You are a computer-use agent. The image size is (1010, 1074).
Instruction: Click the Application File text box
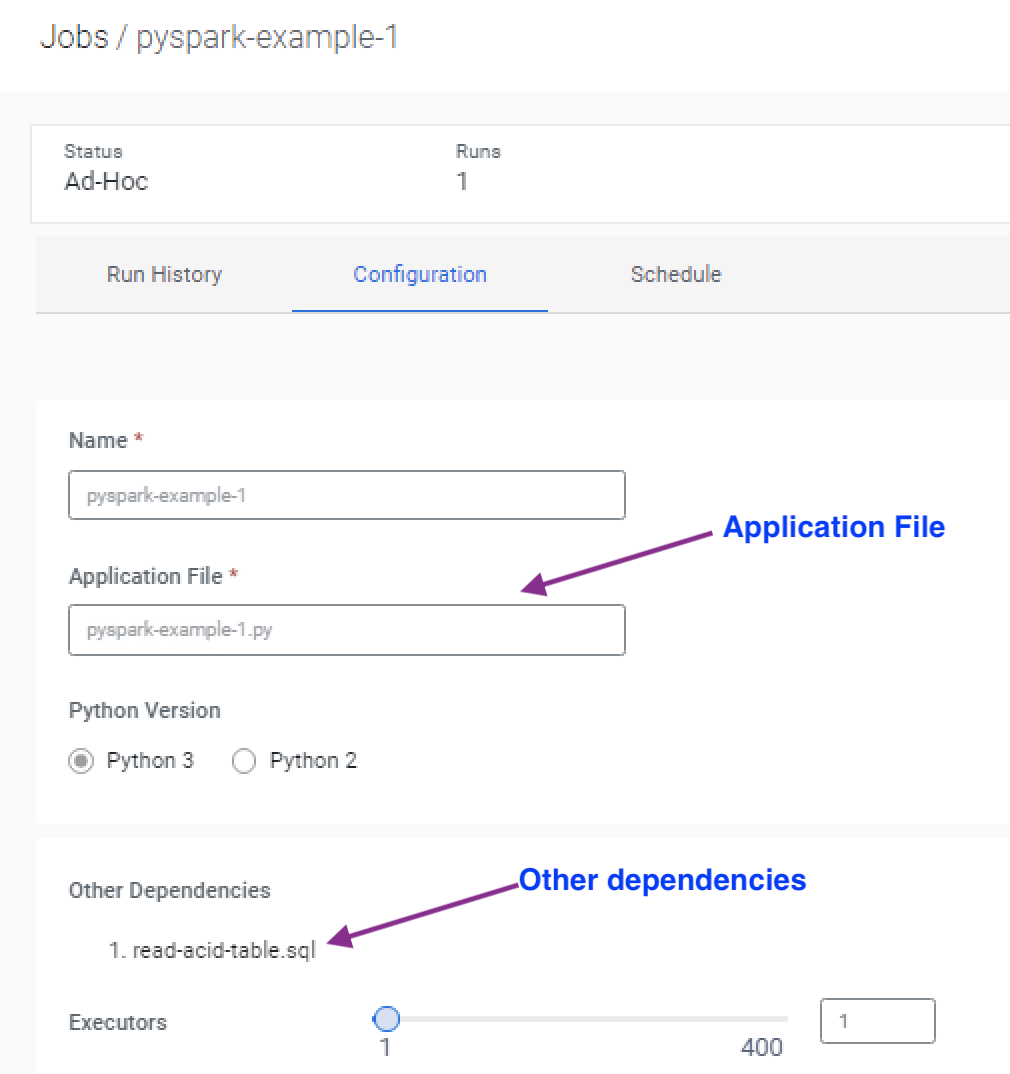click(x=346, y=630)
